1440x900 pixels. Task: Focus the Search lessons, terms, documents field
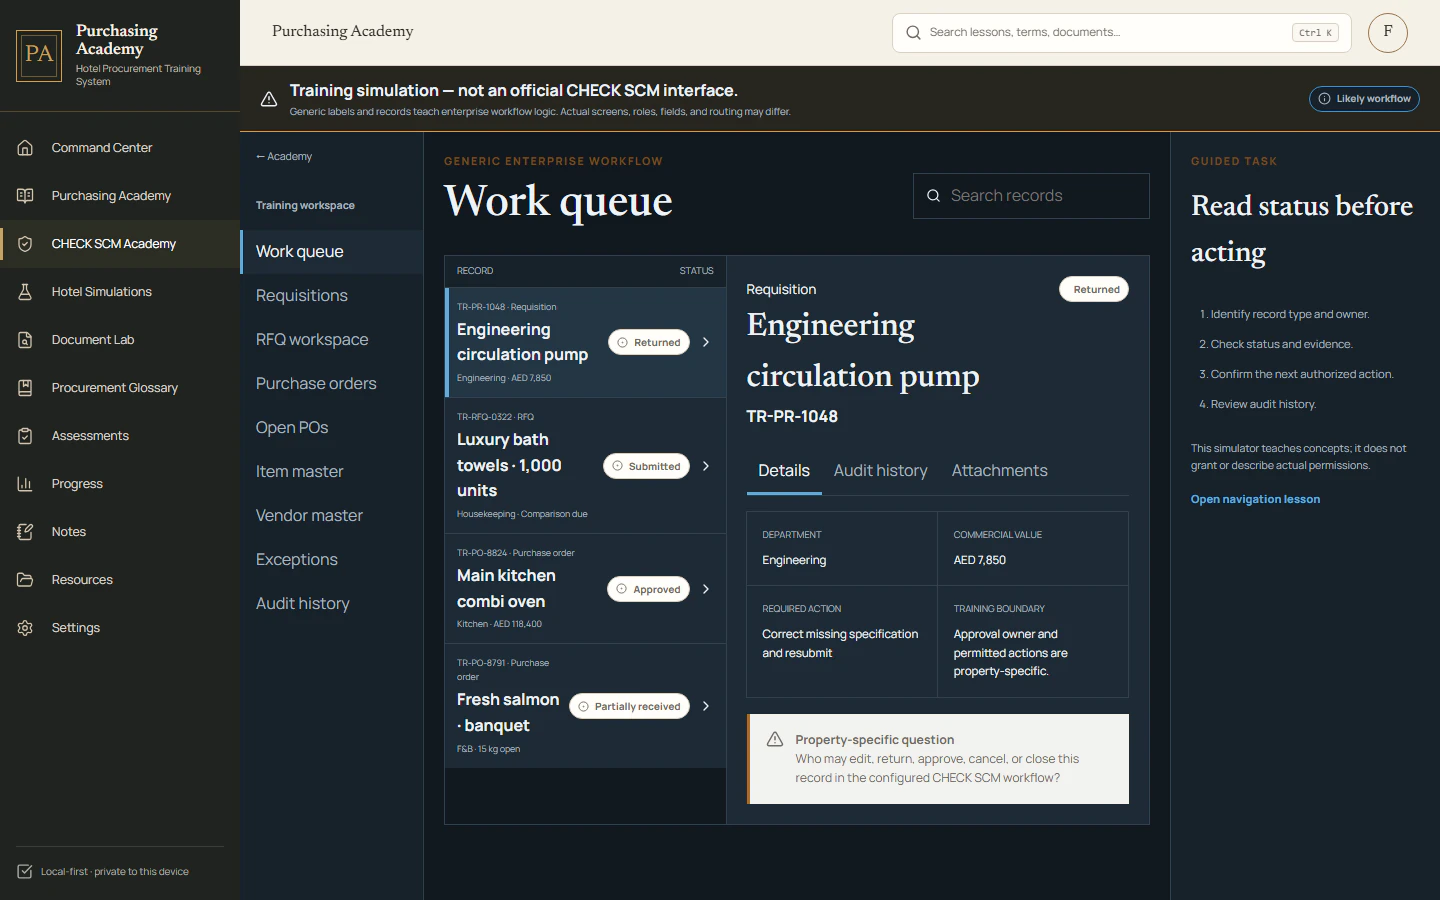coord(1122,33)
